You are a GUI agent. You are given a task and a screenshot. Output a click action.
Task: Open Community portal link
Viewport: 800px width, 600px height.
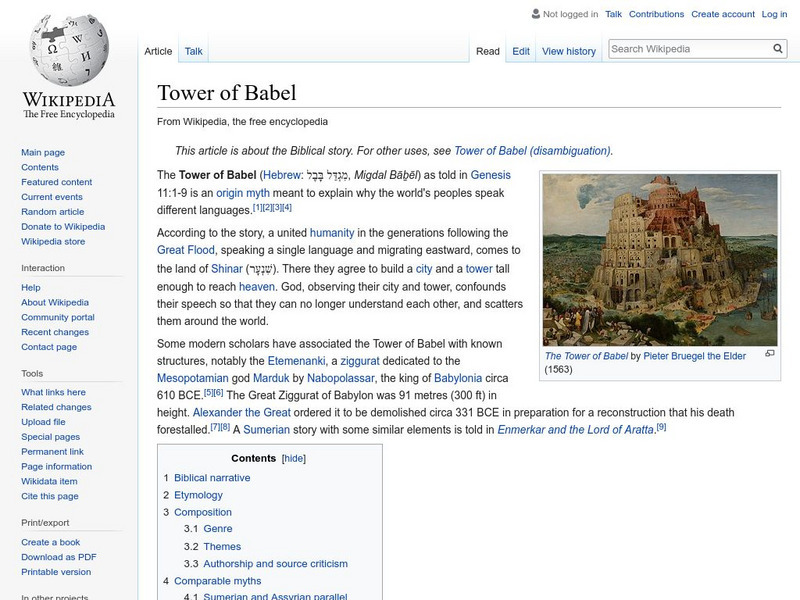pyautogui.click(x=58, y=317)
